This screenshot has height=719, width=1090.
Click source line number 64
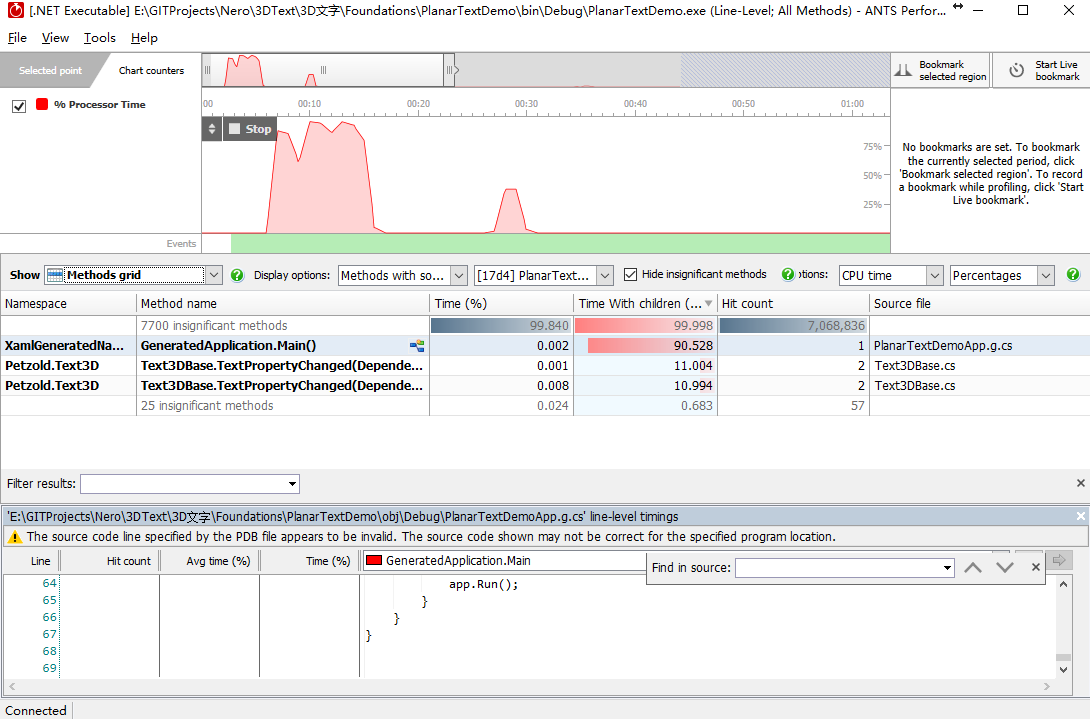click(49, 583)
